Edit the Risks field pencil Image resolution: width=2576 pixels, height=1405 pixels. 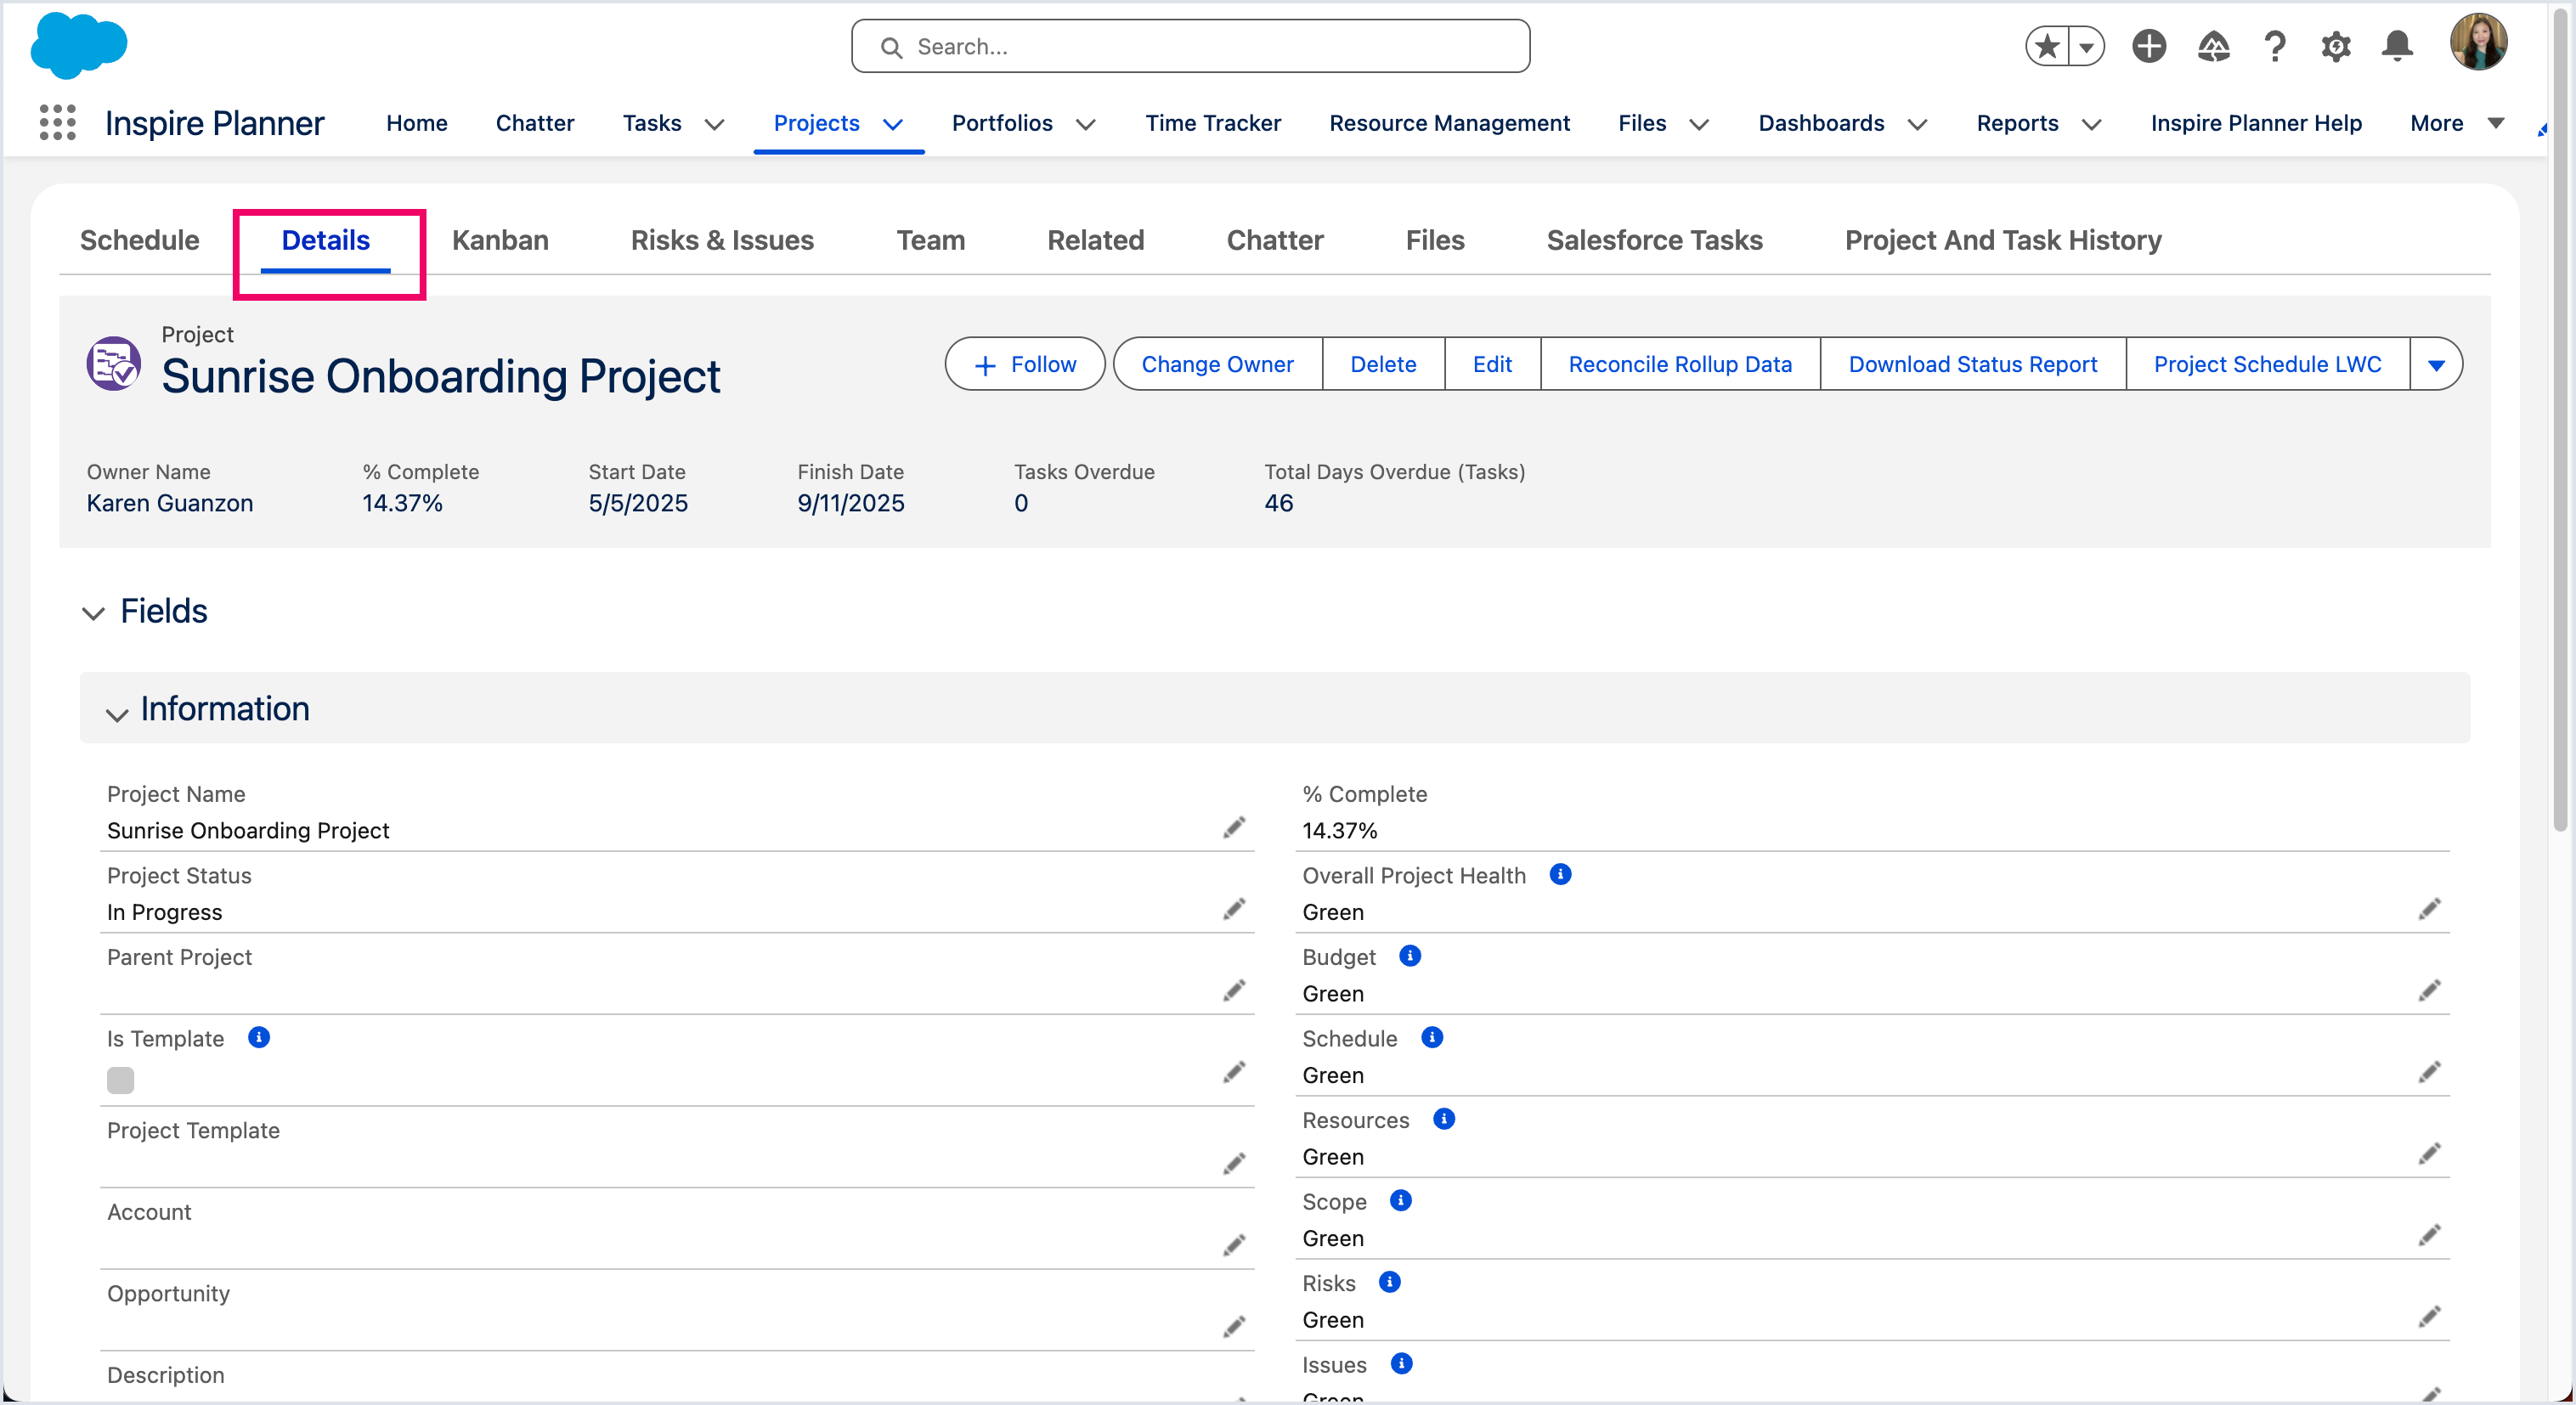pyautogui.click(x=2430, y=1317)
